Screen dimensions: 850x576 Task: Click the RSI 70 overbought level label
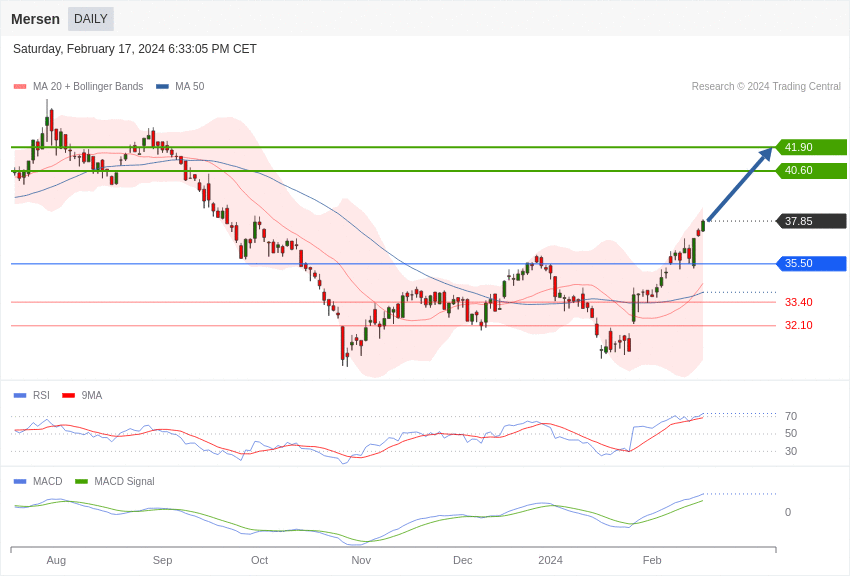click(x=791, y=417)
